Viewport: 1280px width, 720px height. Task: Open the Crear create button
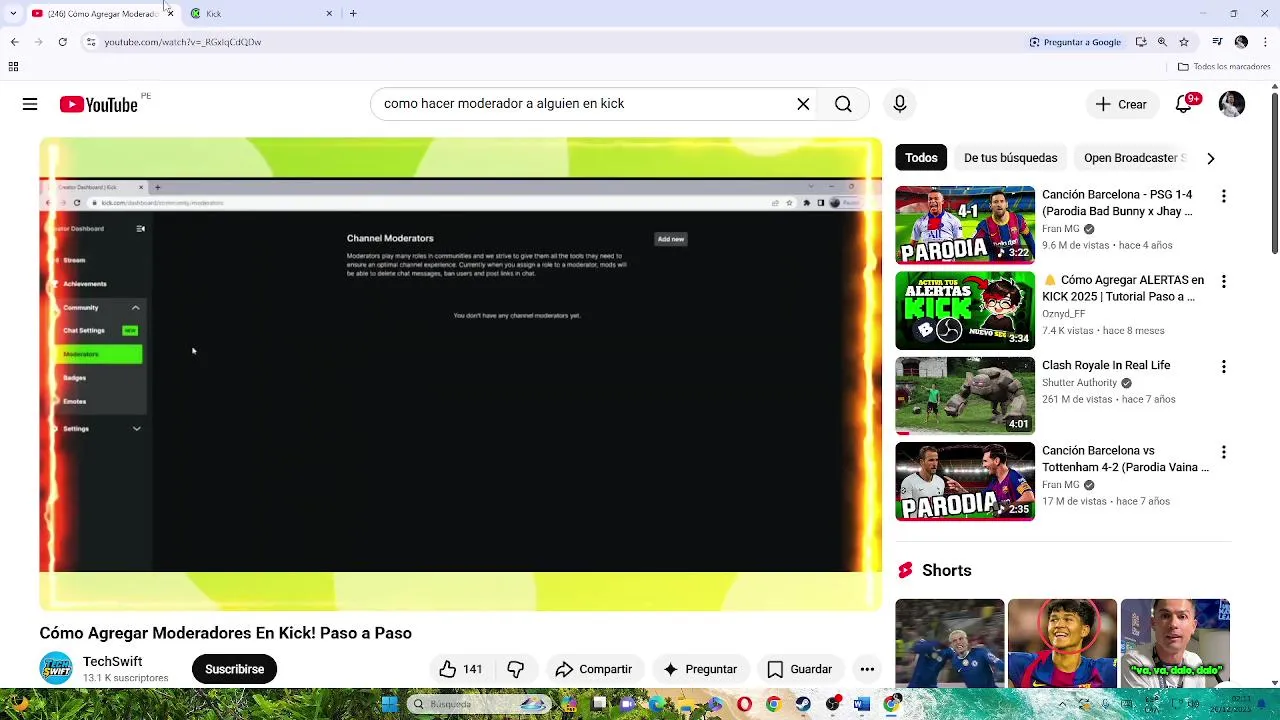coord(1121,104)
